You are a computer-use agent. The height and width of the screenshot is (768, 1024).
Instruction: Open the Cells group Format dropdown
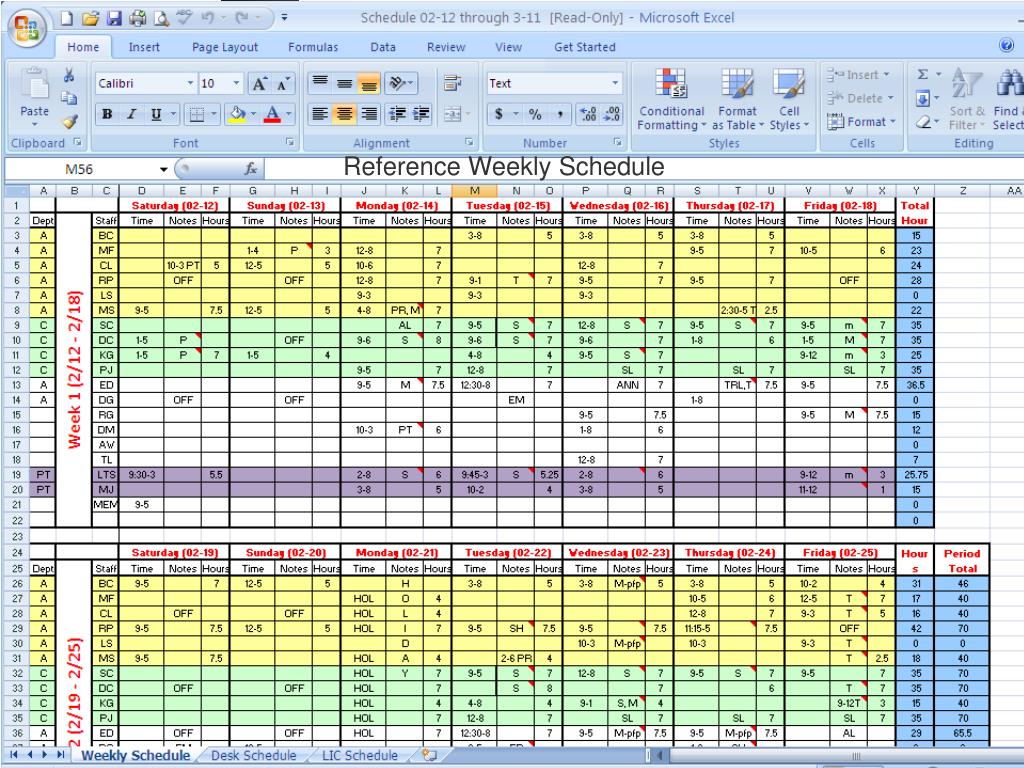click(862, 121)
